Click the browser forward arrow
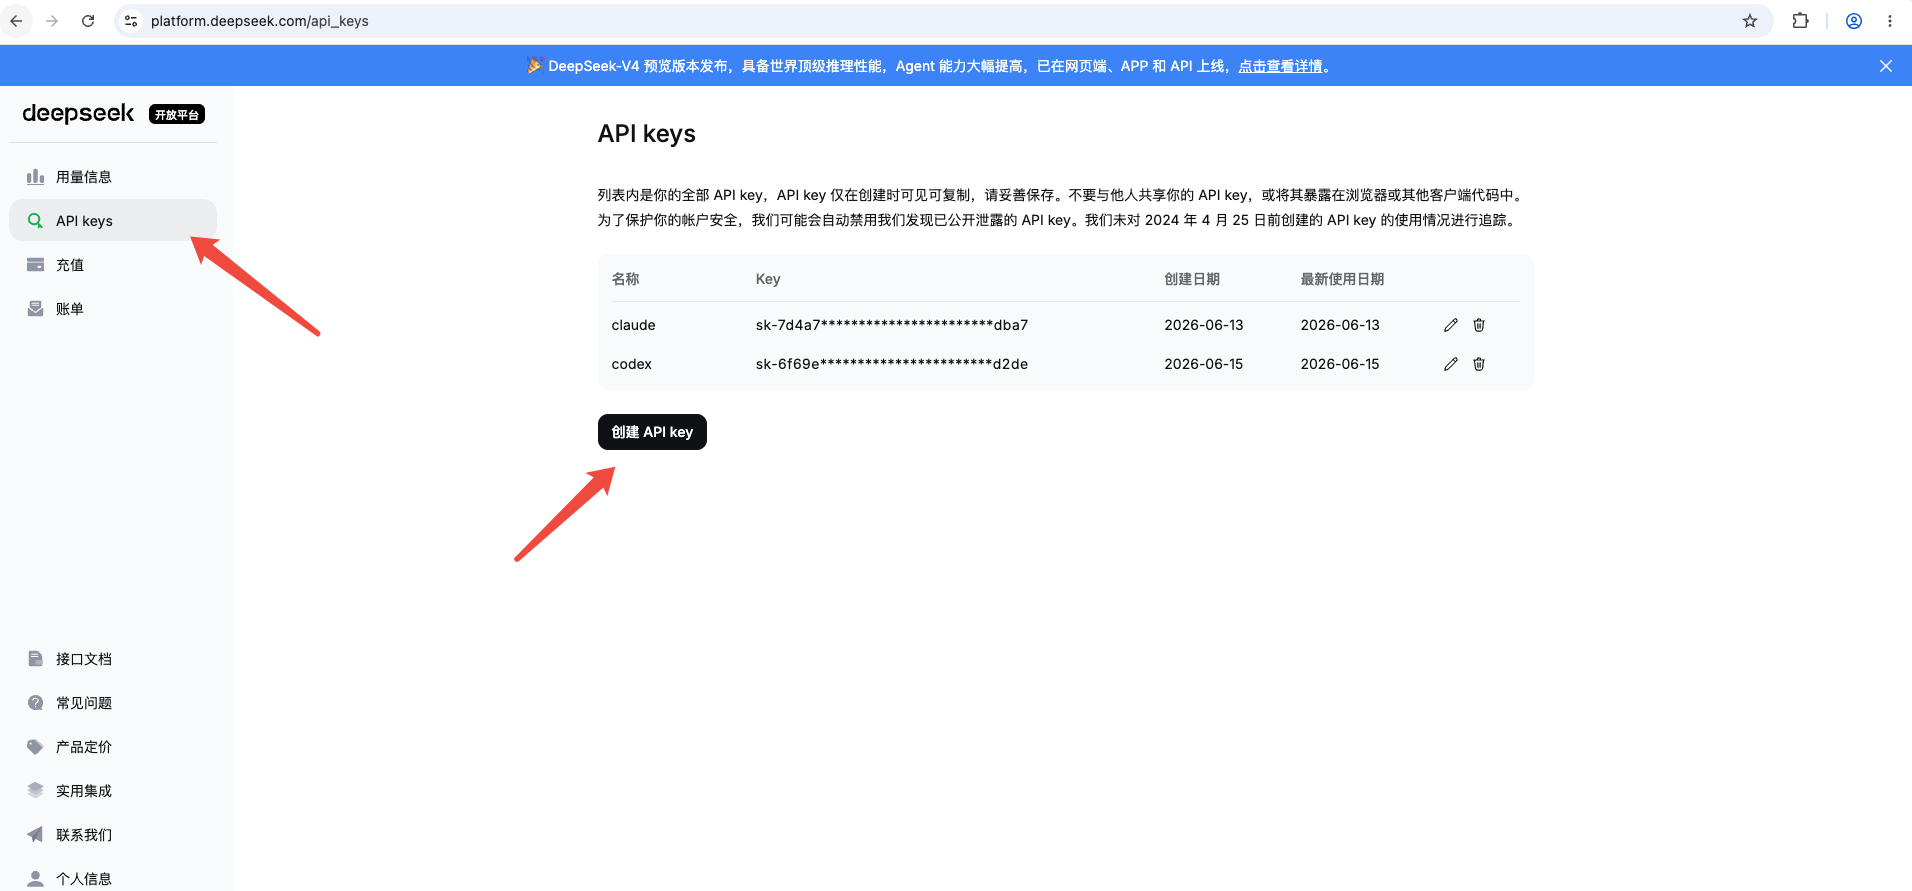The image size is (1912, 891). click(52, 21)
